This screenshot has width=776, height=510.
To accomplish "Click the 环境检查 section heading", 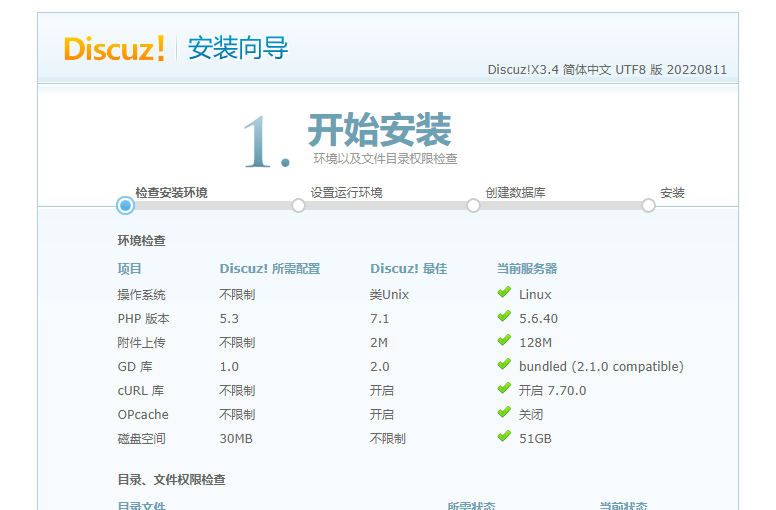I will click(141, 240).
